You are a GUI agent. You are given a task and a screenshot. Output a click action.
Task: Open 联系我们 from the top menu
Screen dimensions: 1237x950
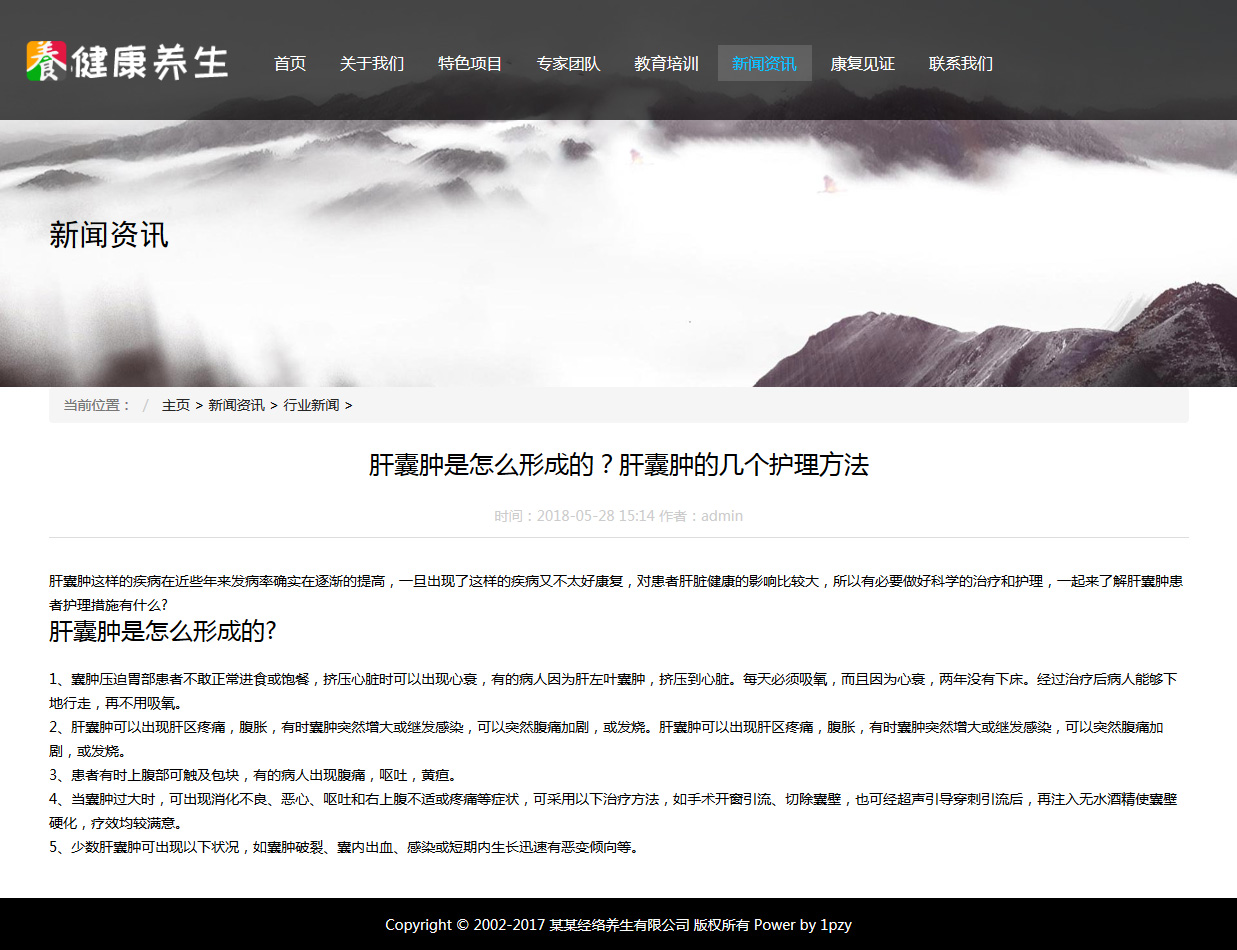[x=960, y=64]
